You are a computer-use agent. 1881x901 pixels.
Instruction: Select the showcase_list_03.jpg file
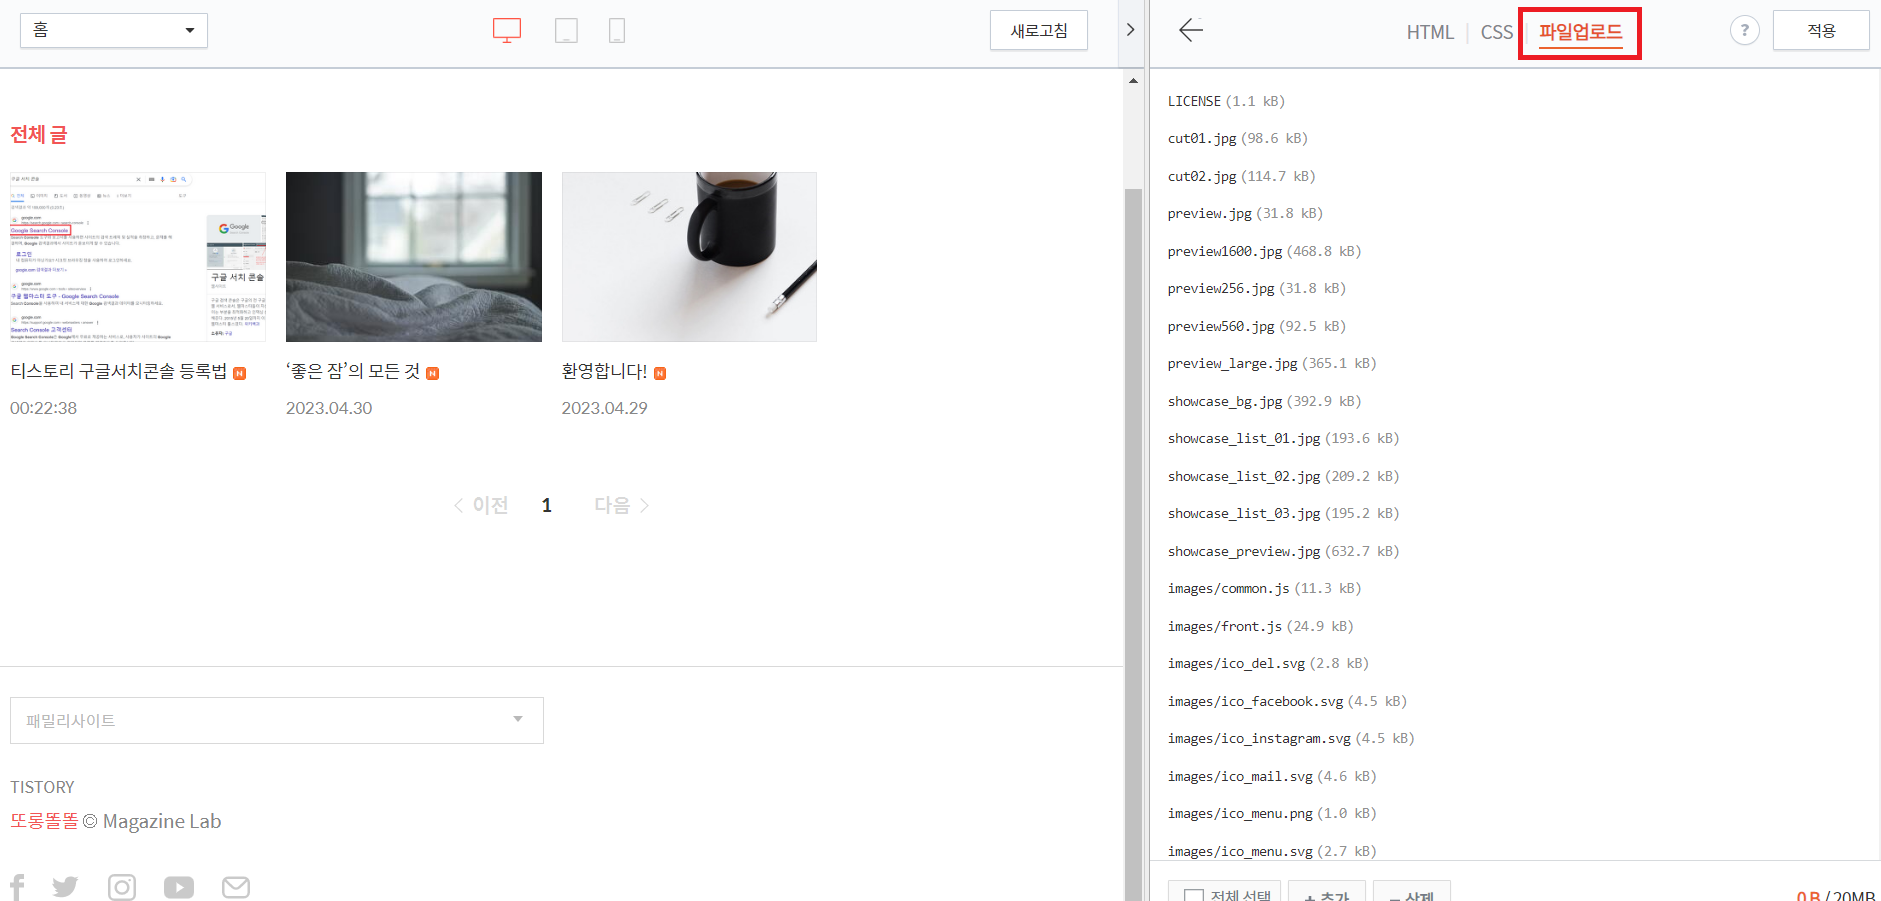click(x=1283, y=513)
